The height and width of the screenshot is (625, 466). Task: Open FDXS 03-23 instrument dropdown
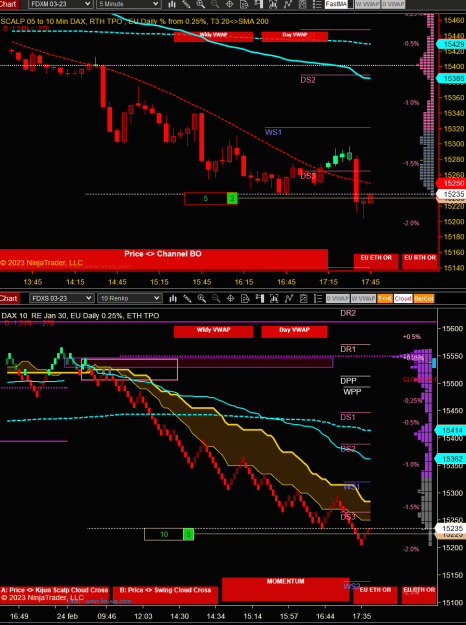click(x=62, y=298)
